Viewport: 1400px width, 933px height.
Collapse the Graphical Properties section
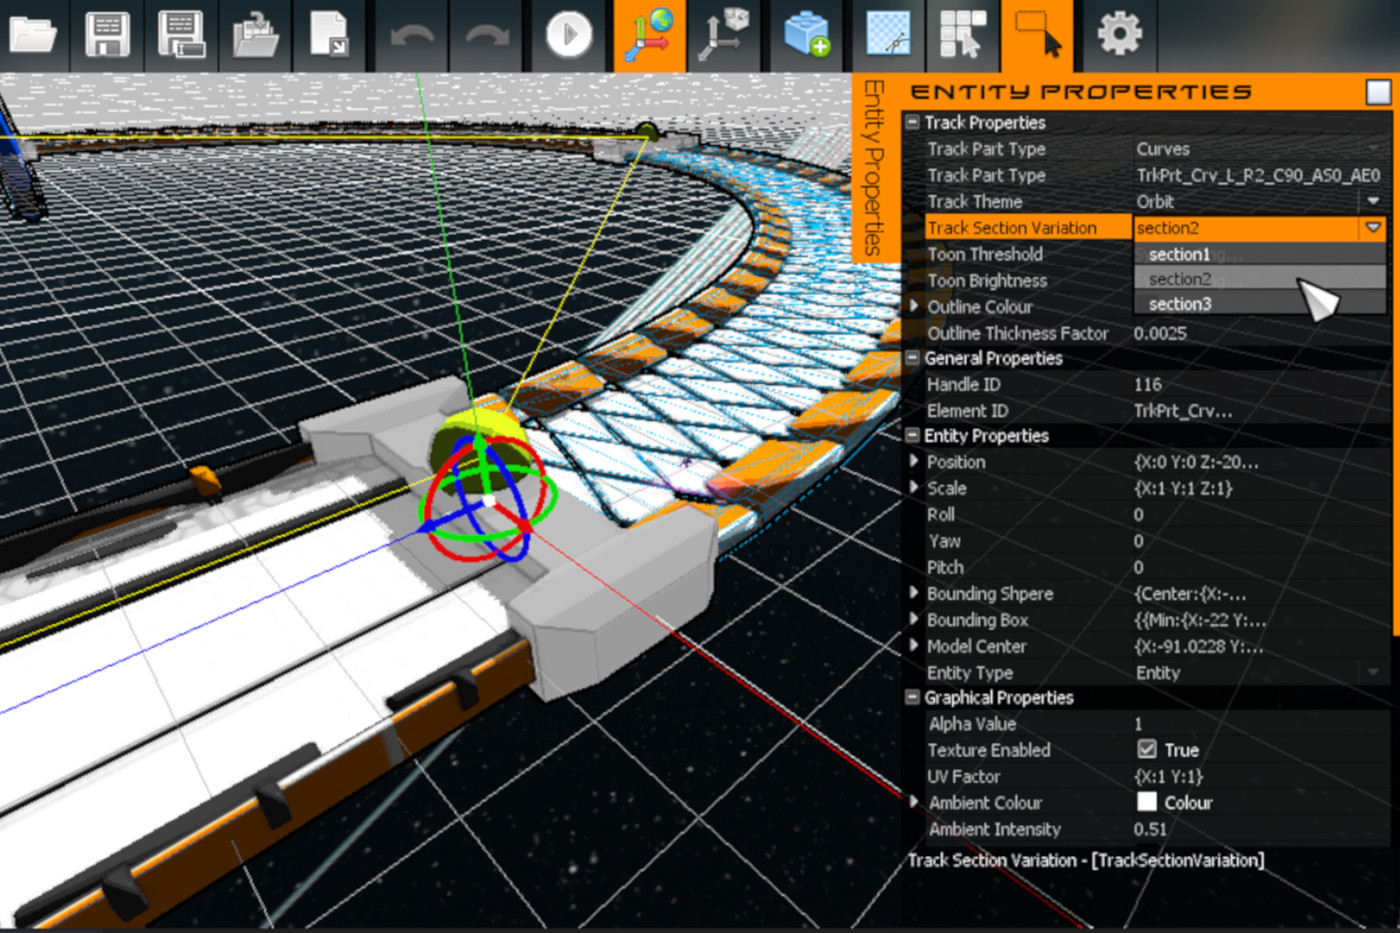click(x=911, y=697)
